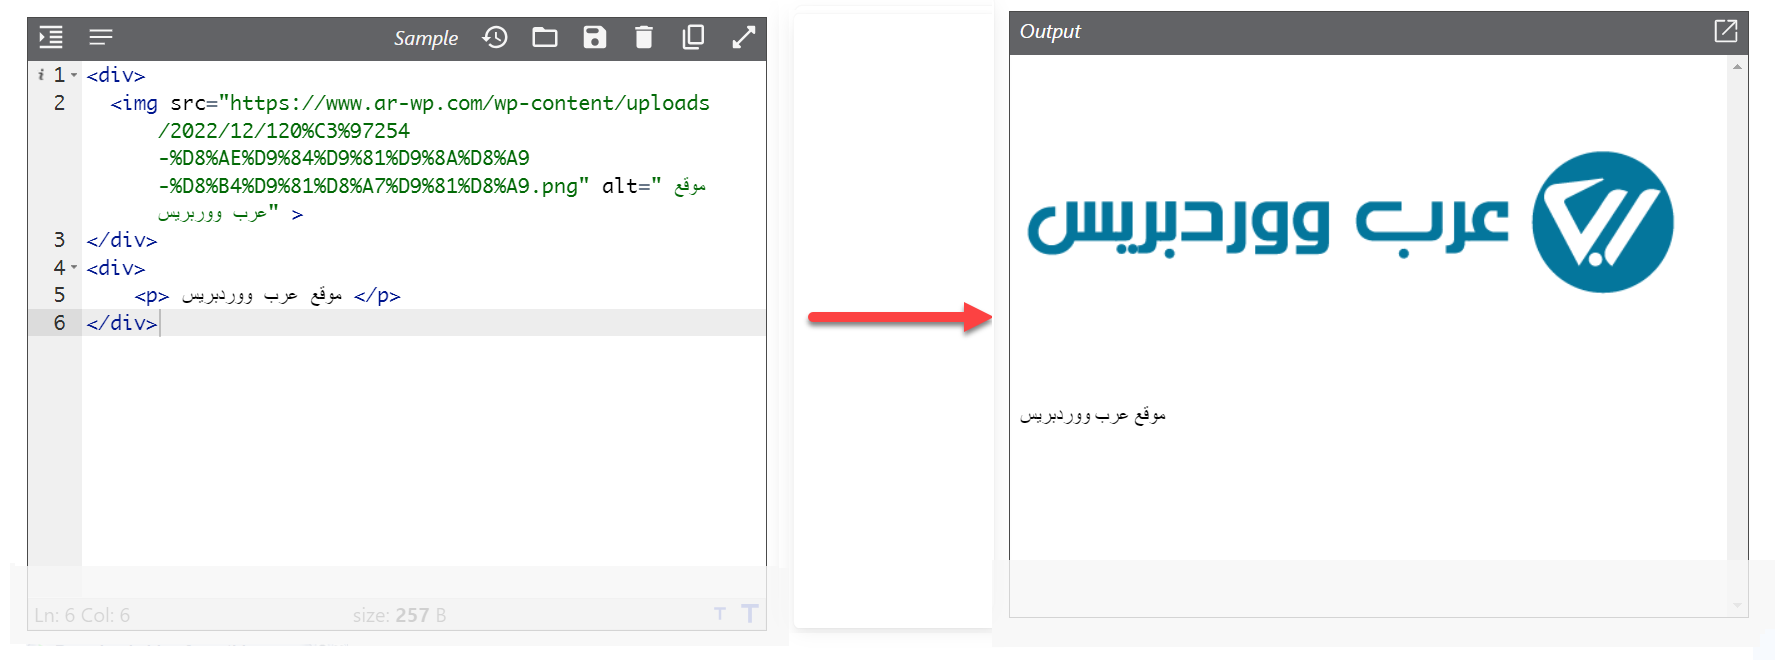Click the closing </div> tag on line 6
This screenshot has height=660, width=1775.
(122, 323)
